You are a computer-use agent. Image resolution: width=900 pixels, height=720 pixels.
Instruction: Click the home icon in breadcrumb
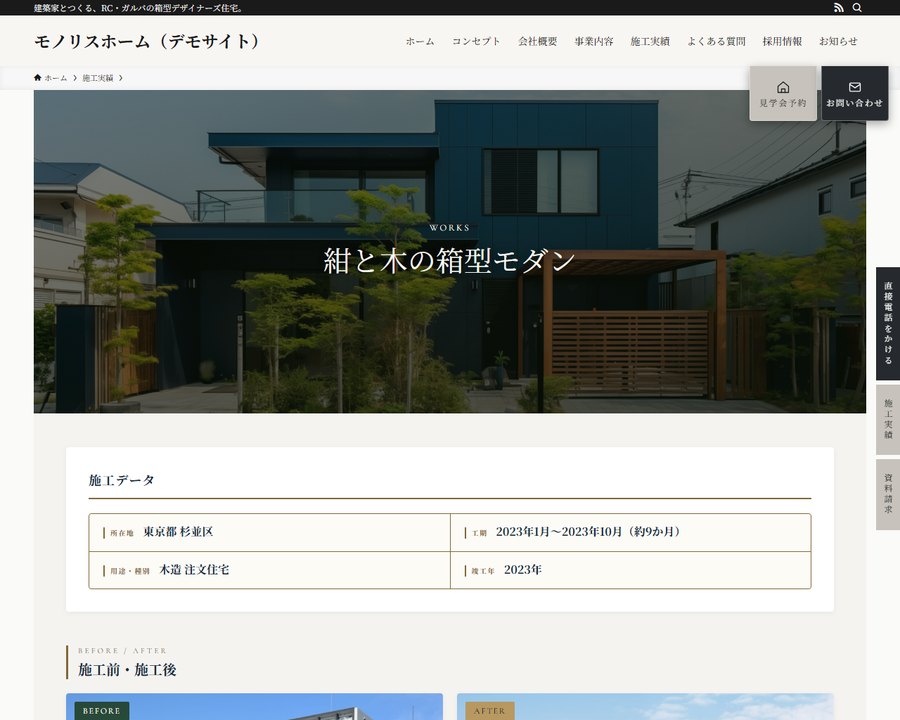point(38,78)
